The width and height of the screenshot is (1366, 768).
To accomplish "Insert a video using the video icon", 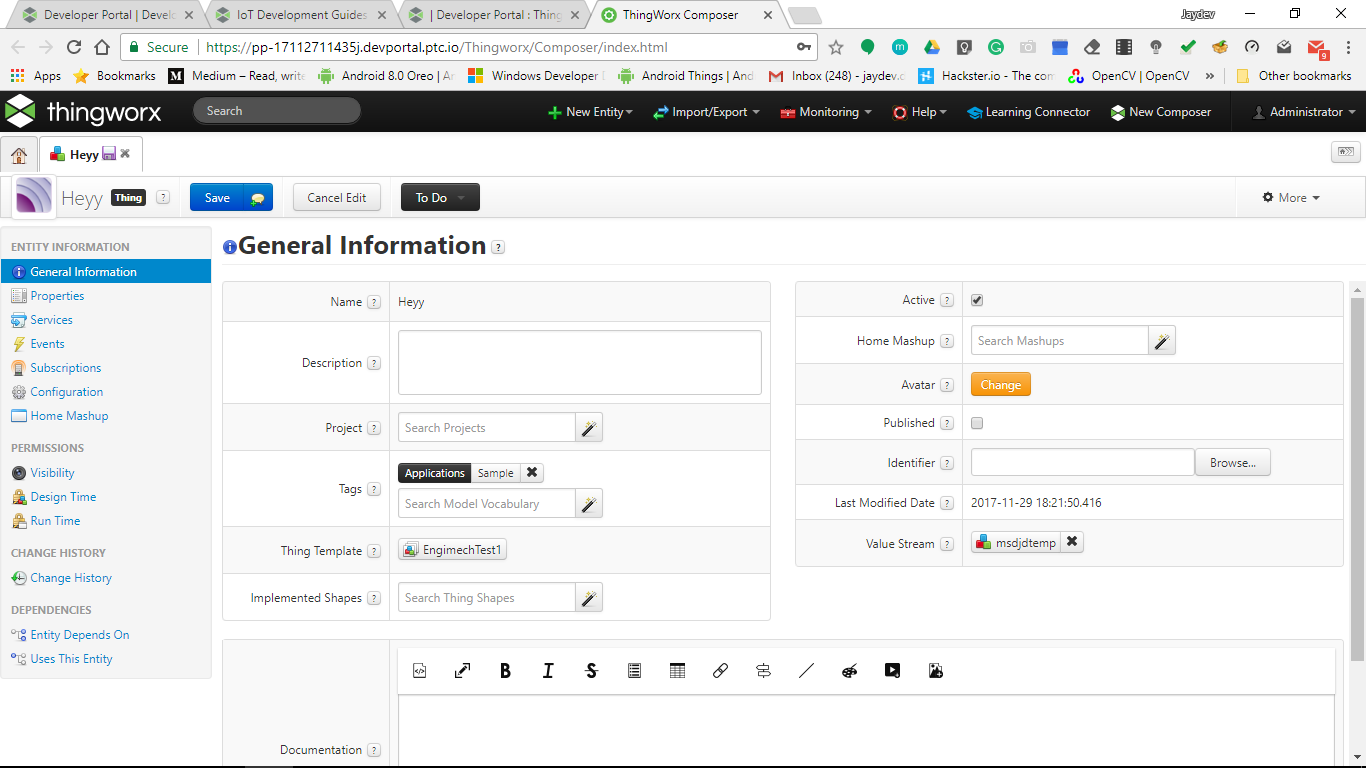I will tap(892, 670).
